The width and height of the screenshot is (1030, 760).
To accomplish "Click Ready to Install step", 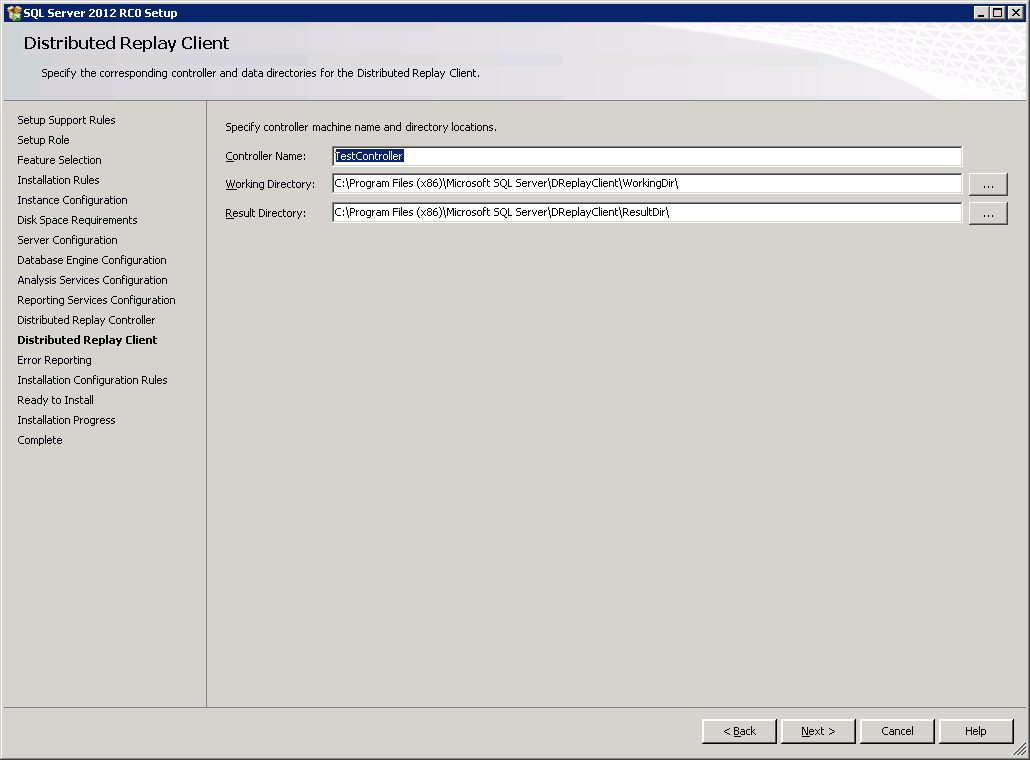I will (55, 400).
